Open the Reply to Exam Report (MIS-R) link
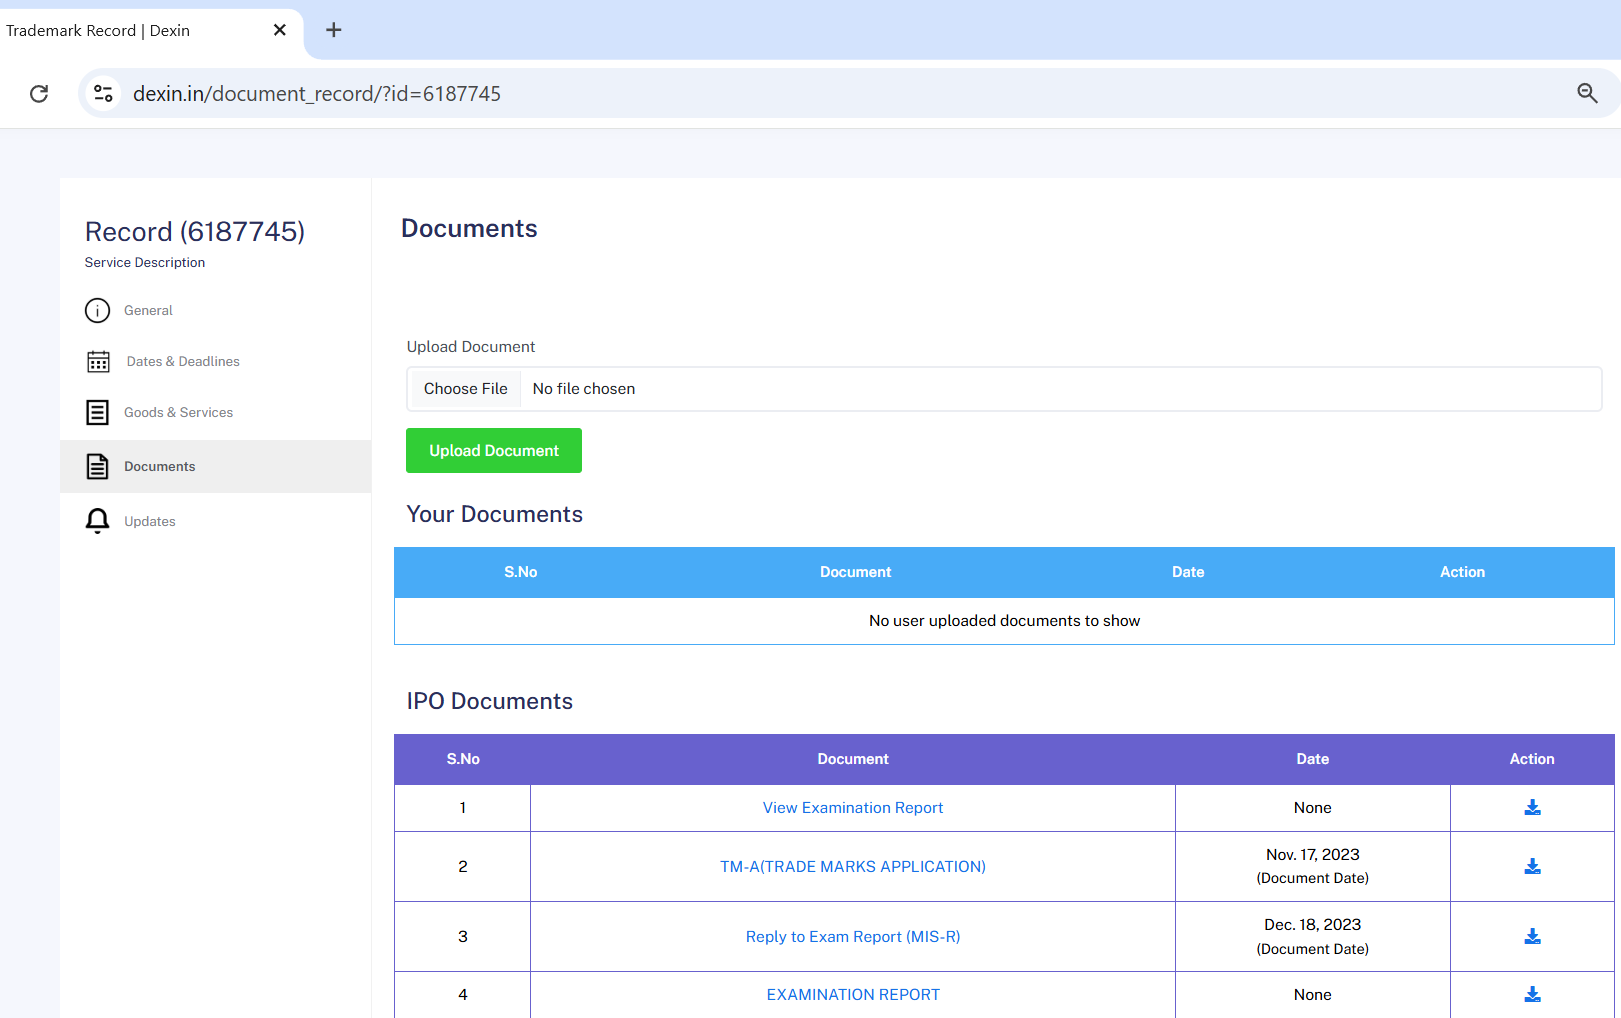 coord(852,936)
